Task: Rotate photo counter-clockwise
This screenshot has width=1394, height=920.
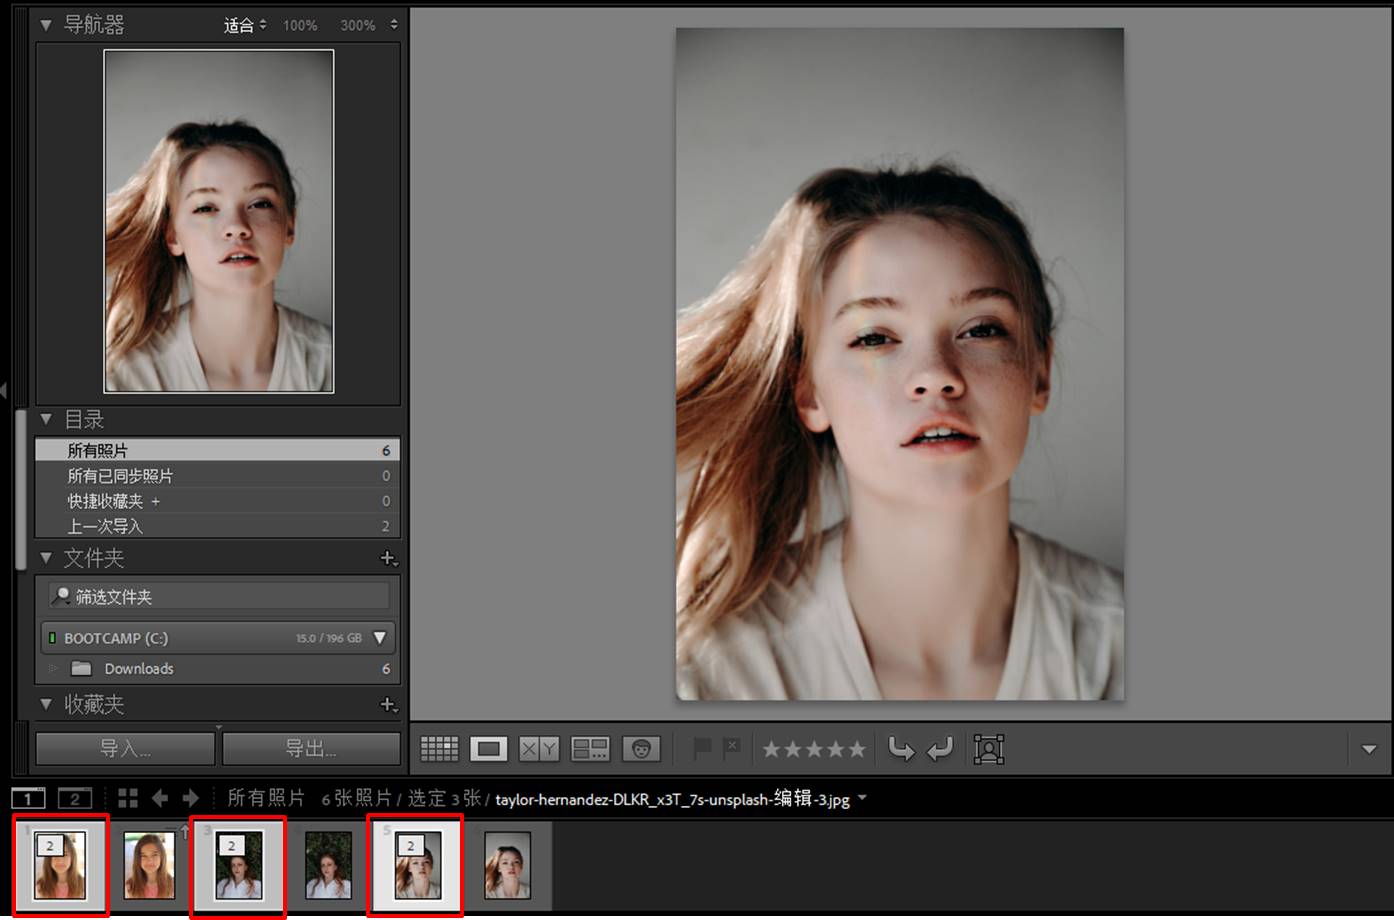Action: (x=901, y=749)
